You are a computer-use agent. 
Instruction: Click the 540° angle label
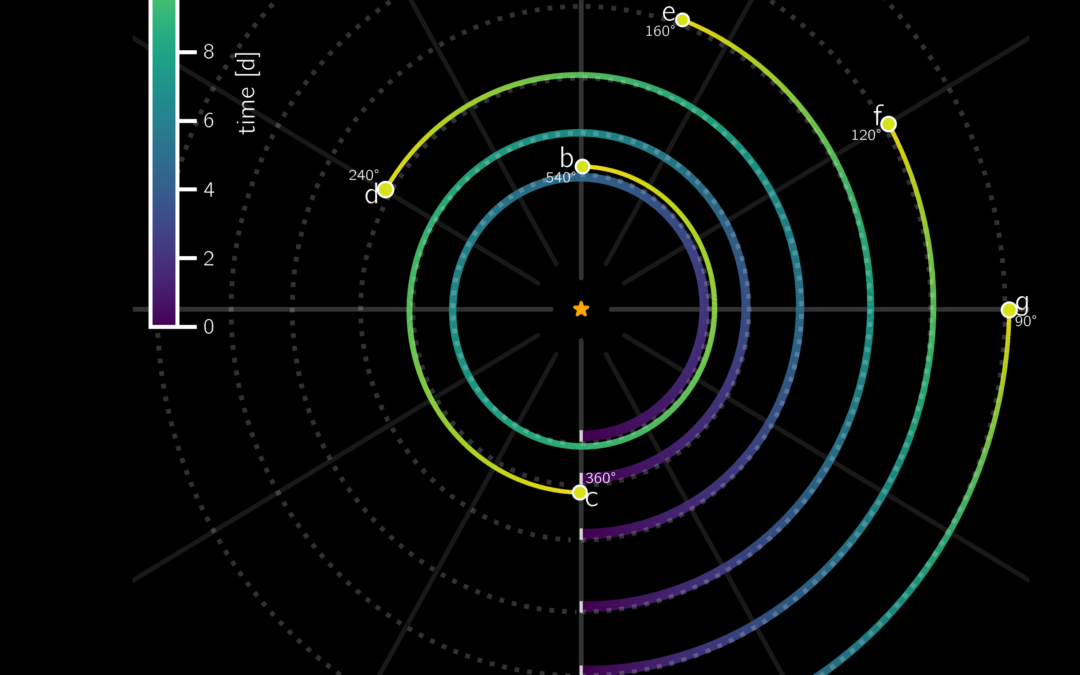click(561, 178)
